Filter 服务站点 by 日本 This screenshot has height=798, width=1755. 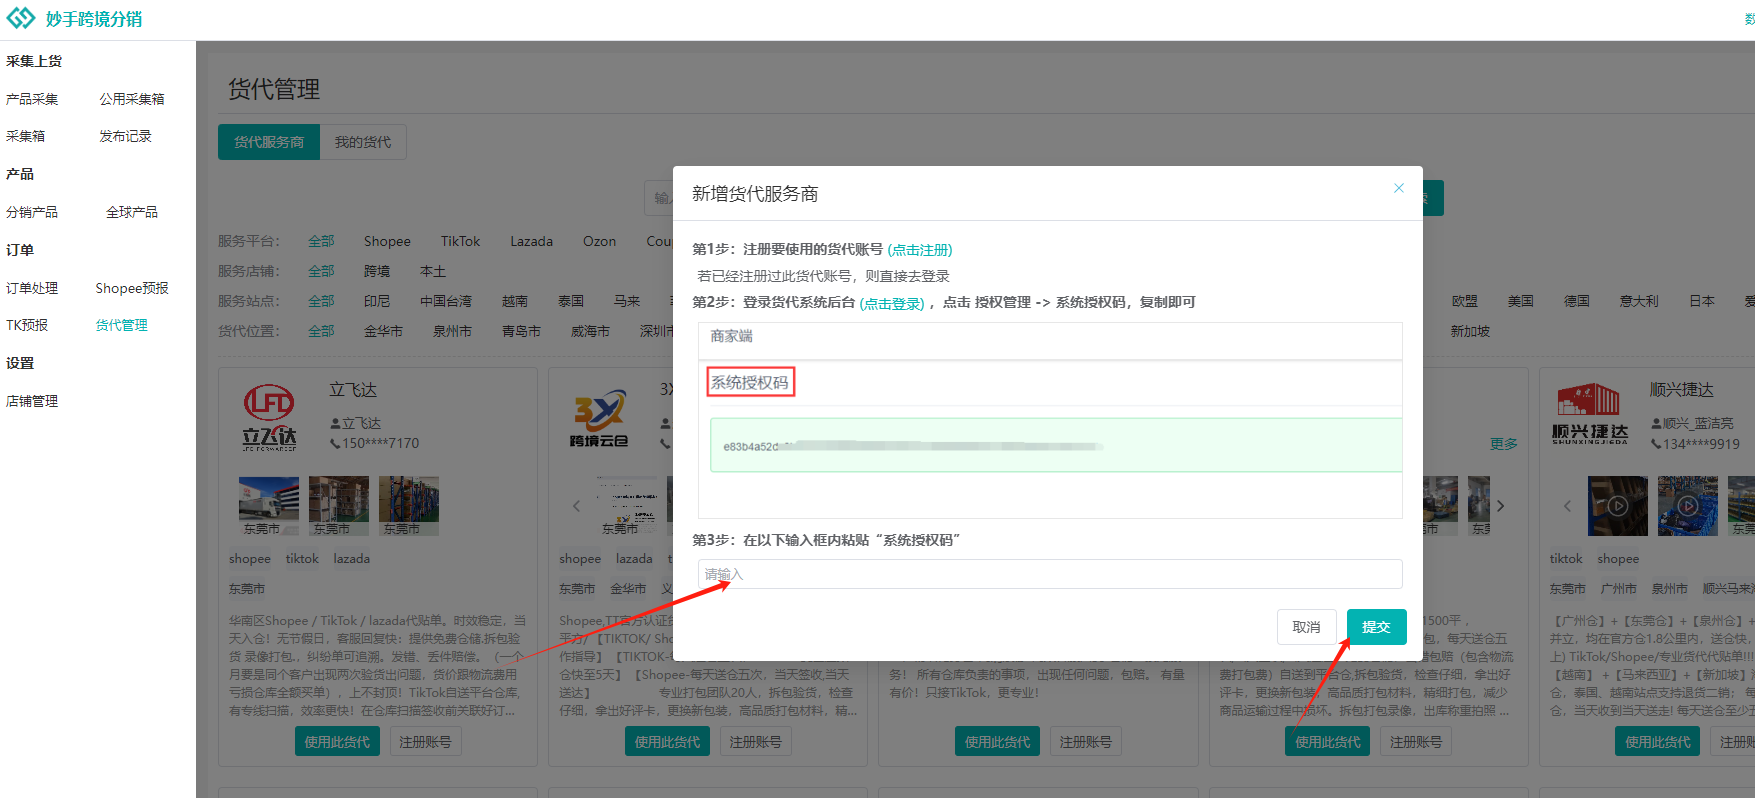coord(1702,301)
